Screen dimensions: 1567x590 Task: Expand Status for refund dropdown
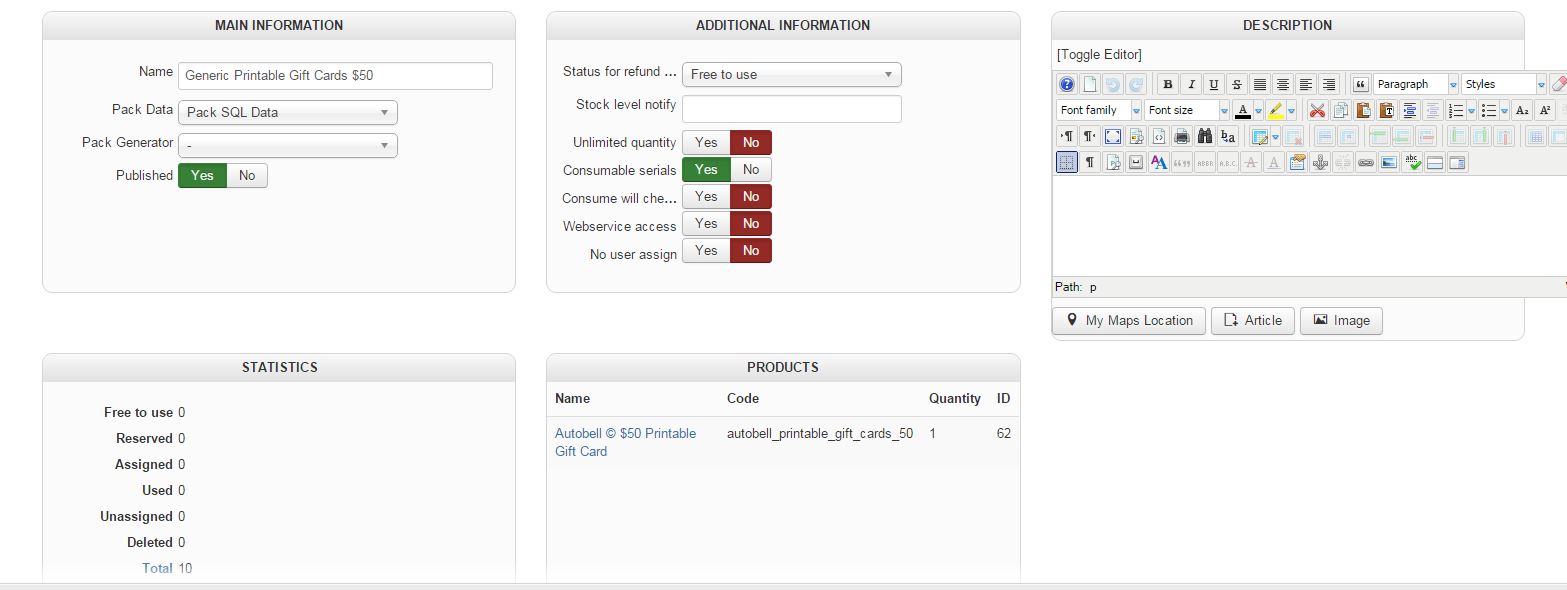pyautogui.click(x=791, y=75)
